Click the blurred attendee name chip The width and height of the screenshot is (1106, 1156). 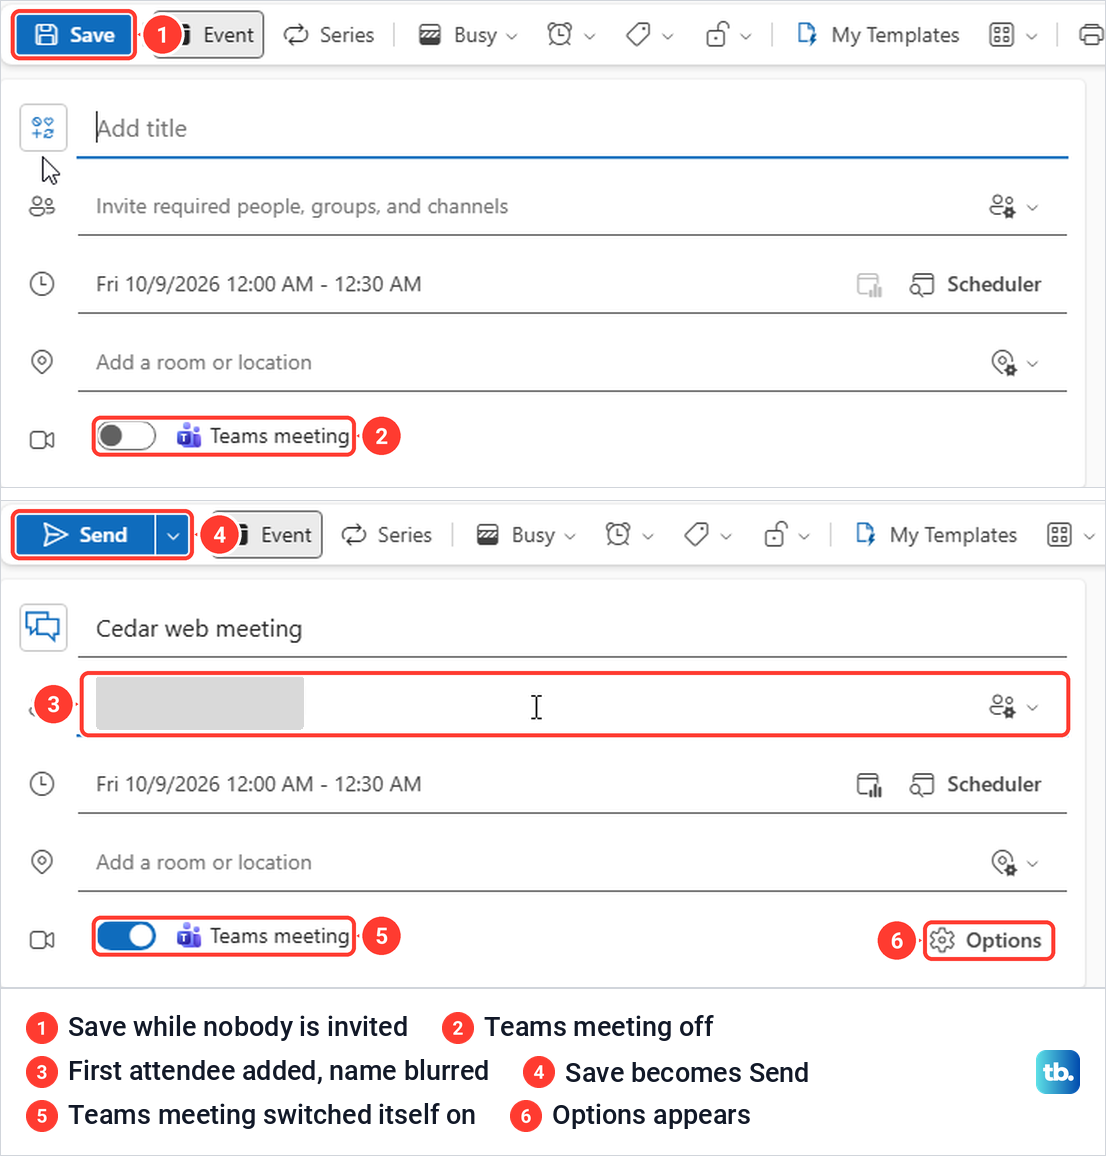pos(200,703)
